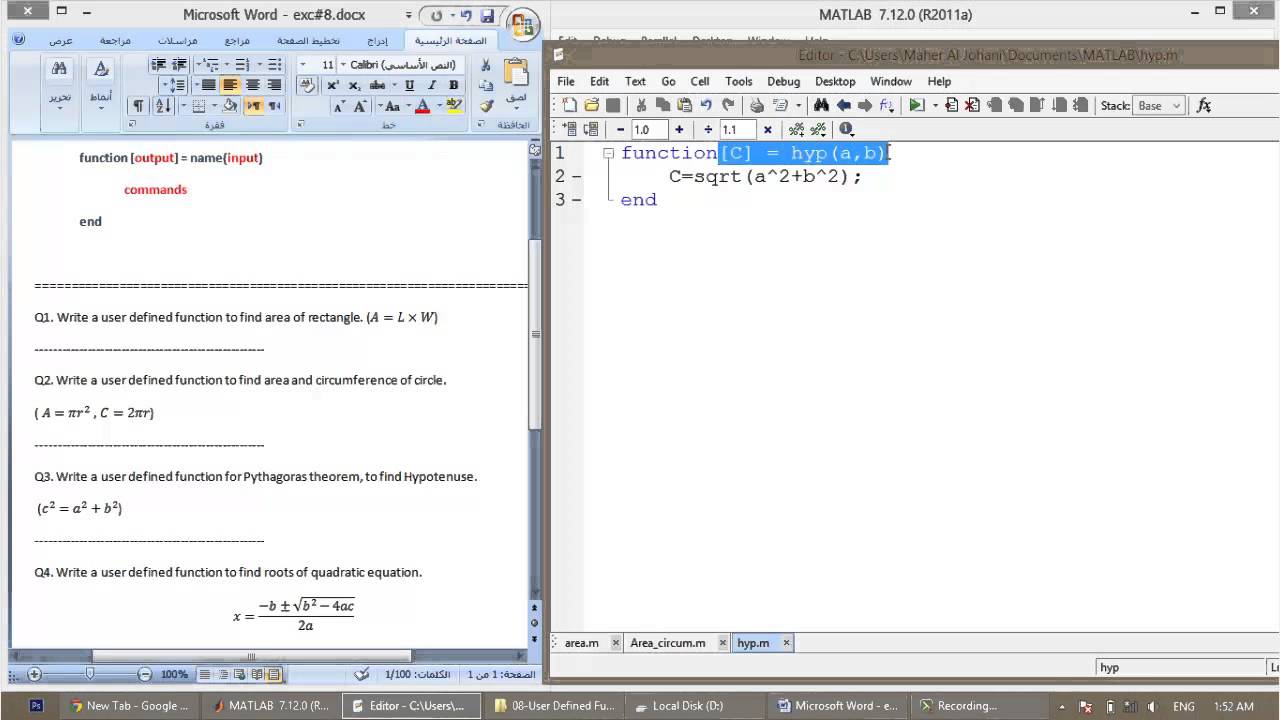This screenshot has height=720, width=1280.
Task: Toggle justify alignment in Word paragraph group
Action: (208, 85)
